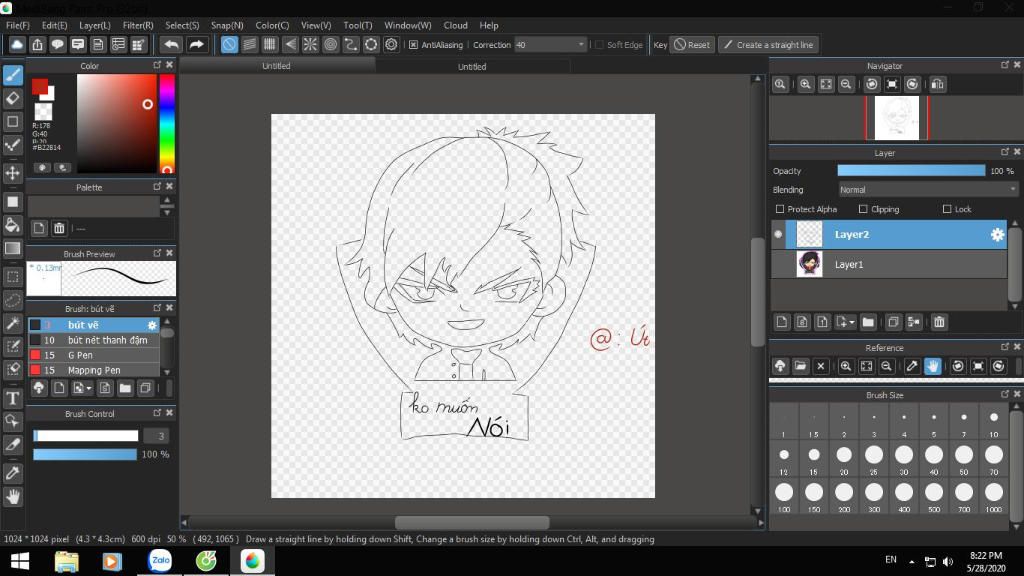Screen dimensions: 1024x576
Task: Enable the Clipping checkbox
Action: (863, 209)
